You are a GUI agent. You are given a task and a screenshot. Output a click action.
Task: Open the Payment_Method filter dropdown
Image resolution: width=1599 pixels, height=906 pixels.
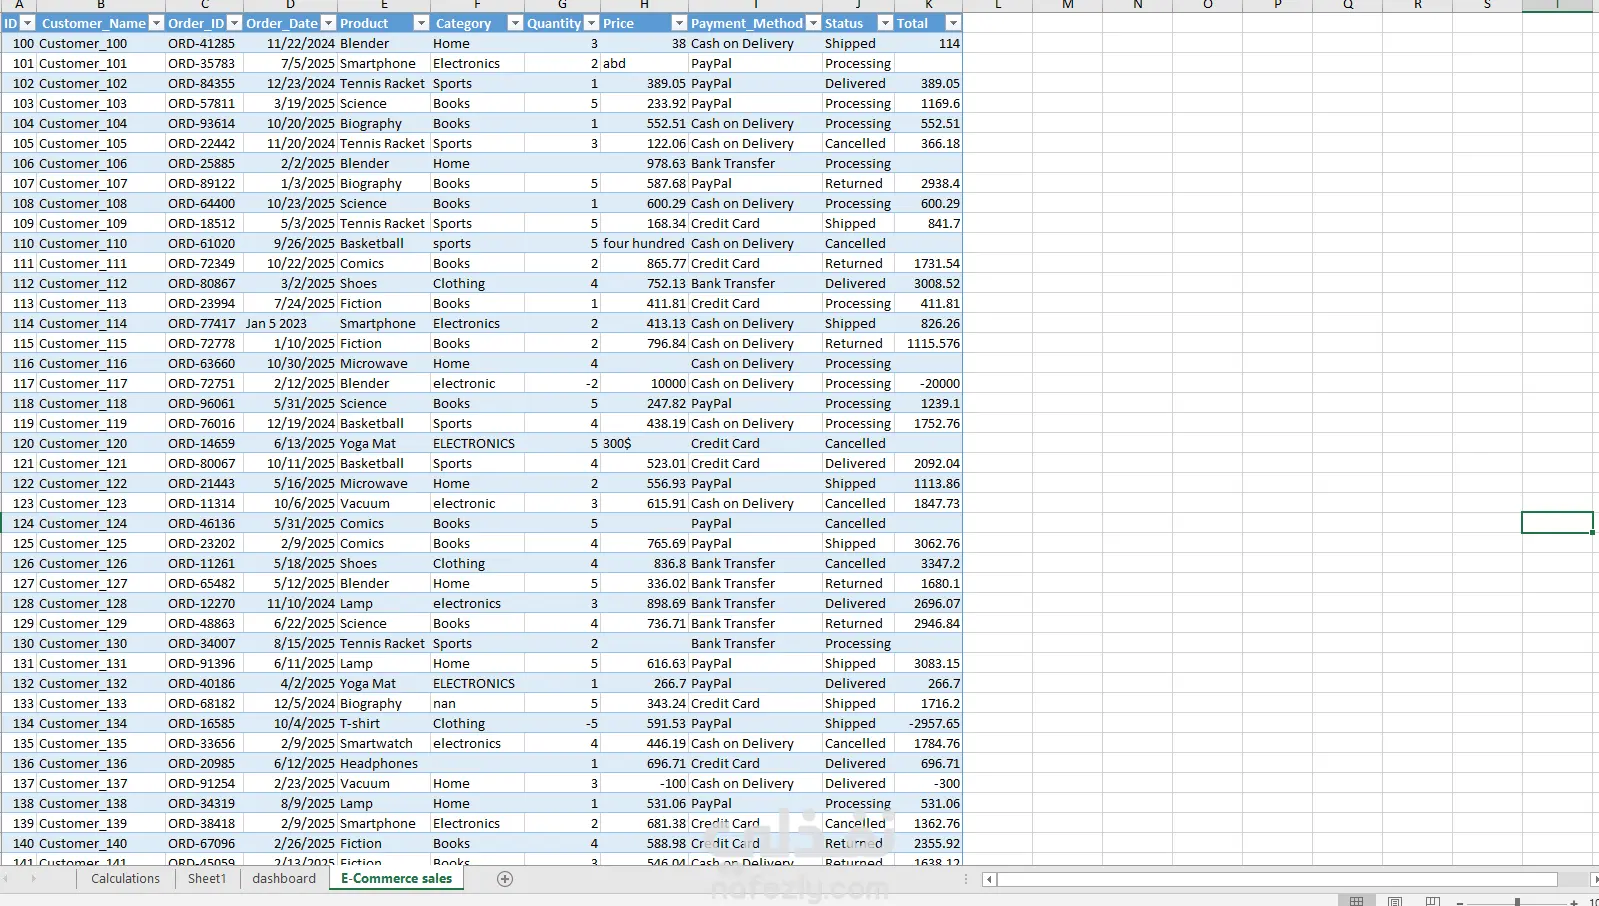click(x=813, y=23)
